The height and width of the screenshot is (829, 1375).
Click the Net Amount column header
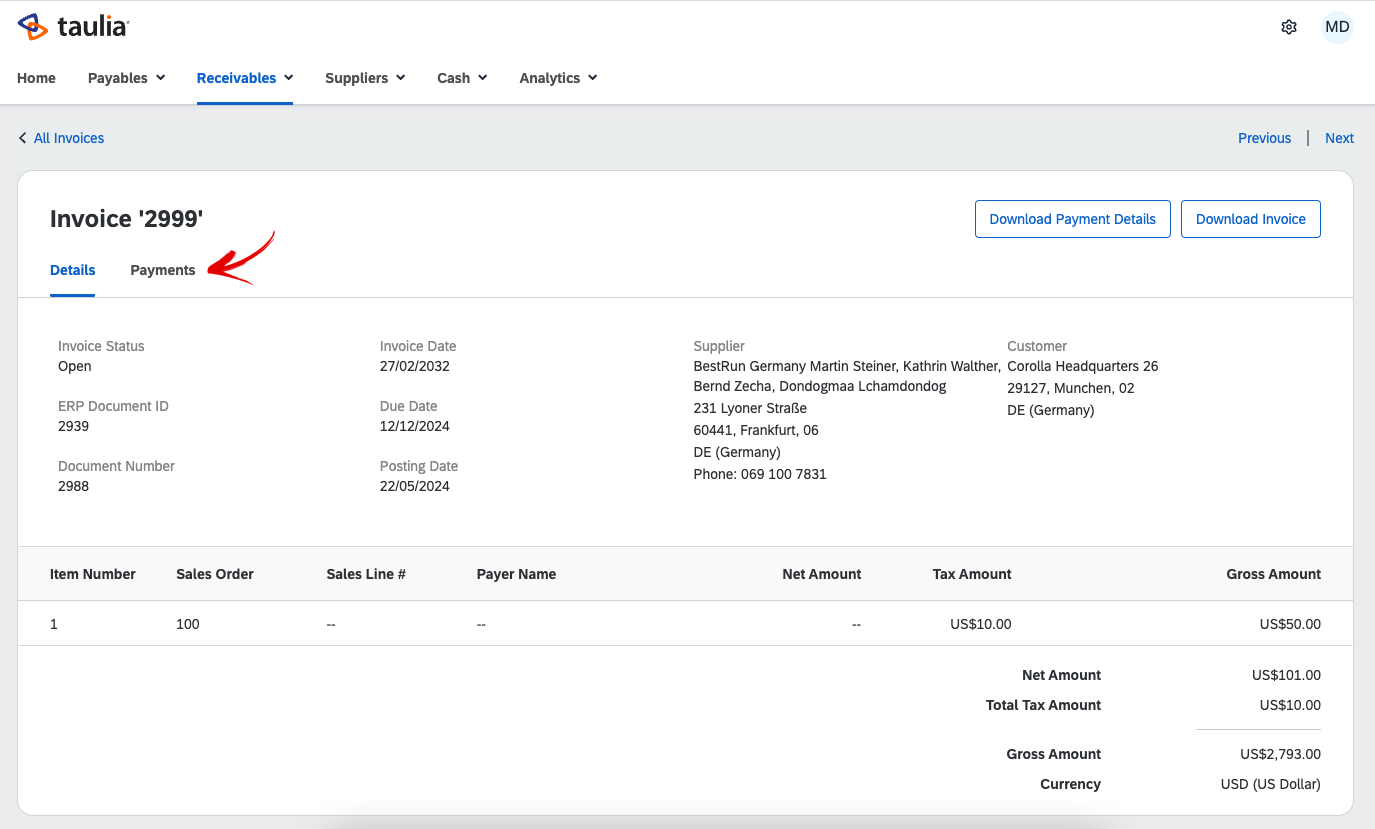[x=822, y=574]
